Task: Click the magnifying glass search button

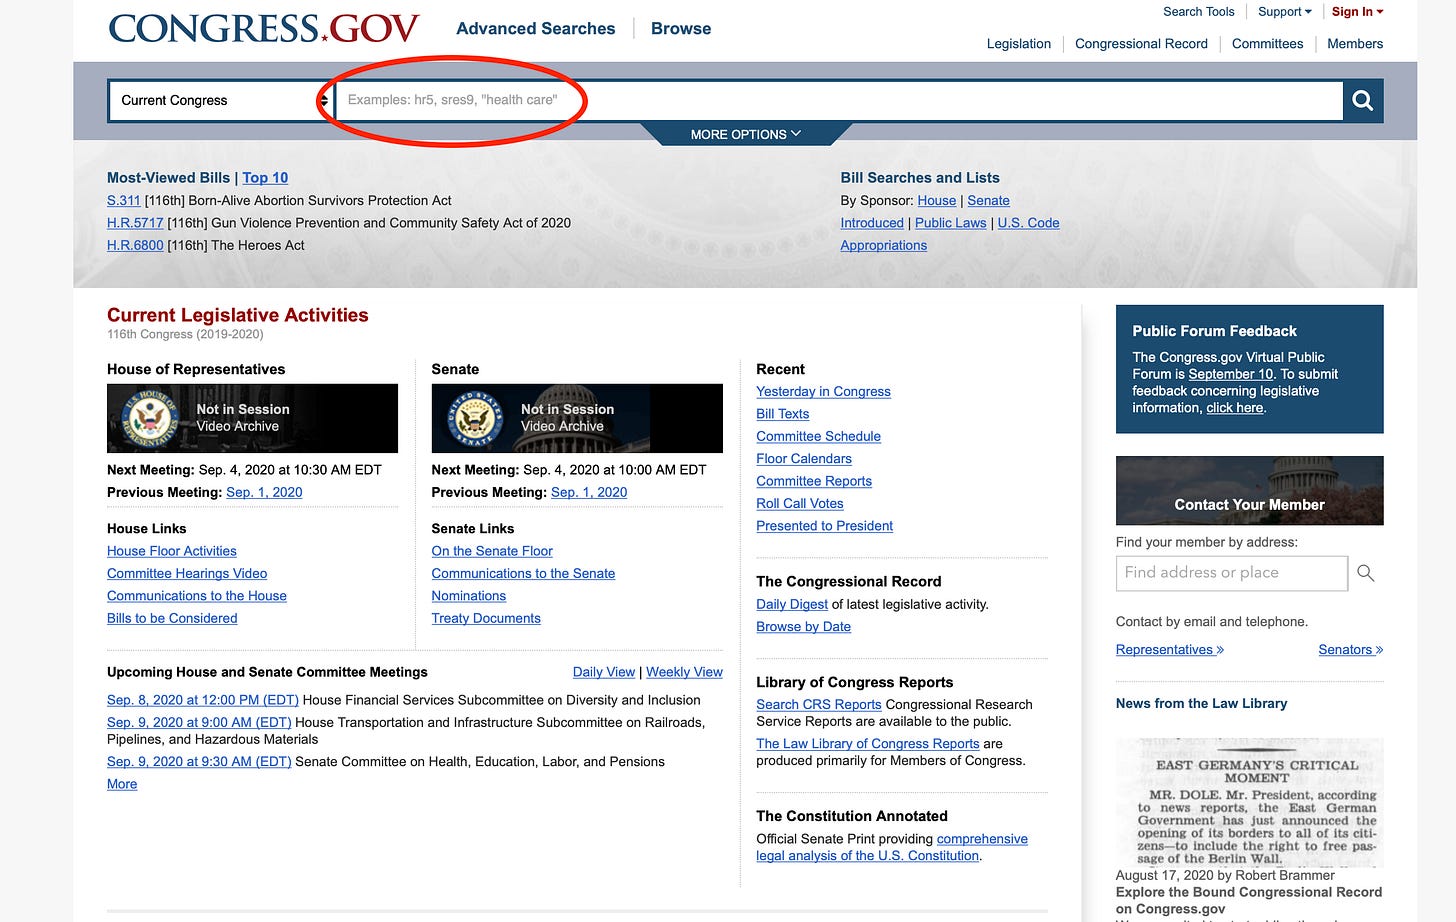Action: point(1363,100)
